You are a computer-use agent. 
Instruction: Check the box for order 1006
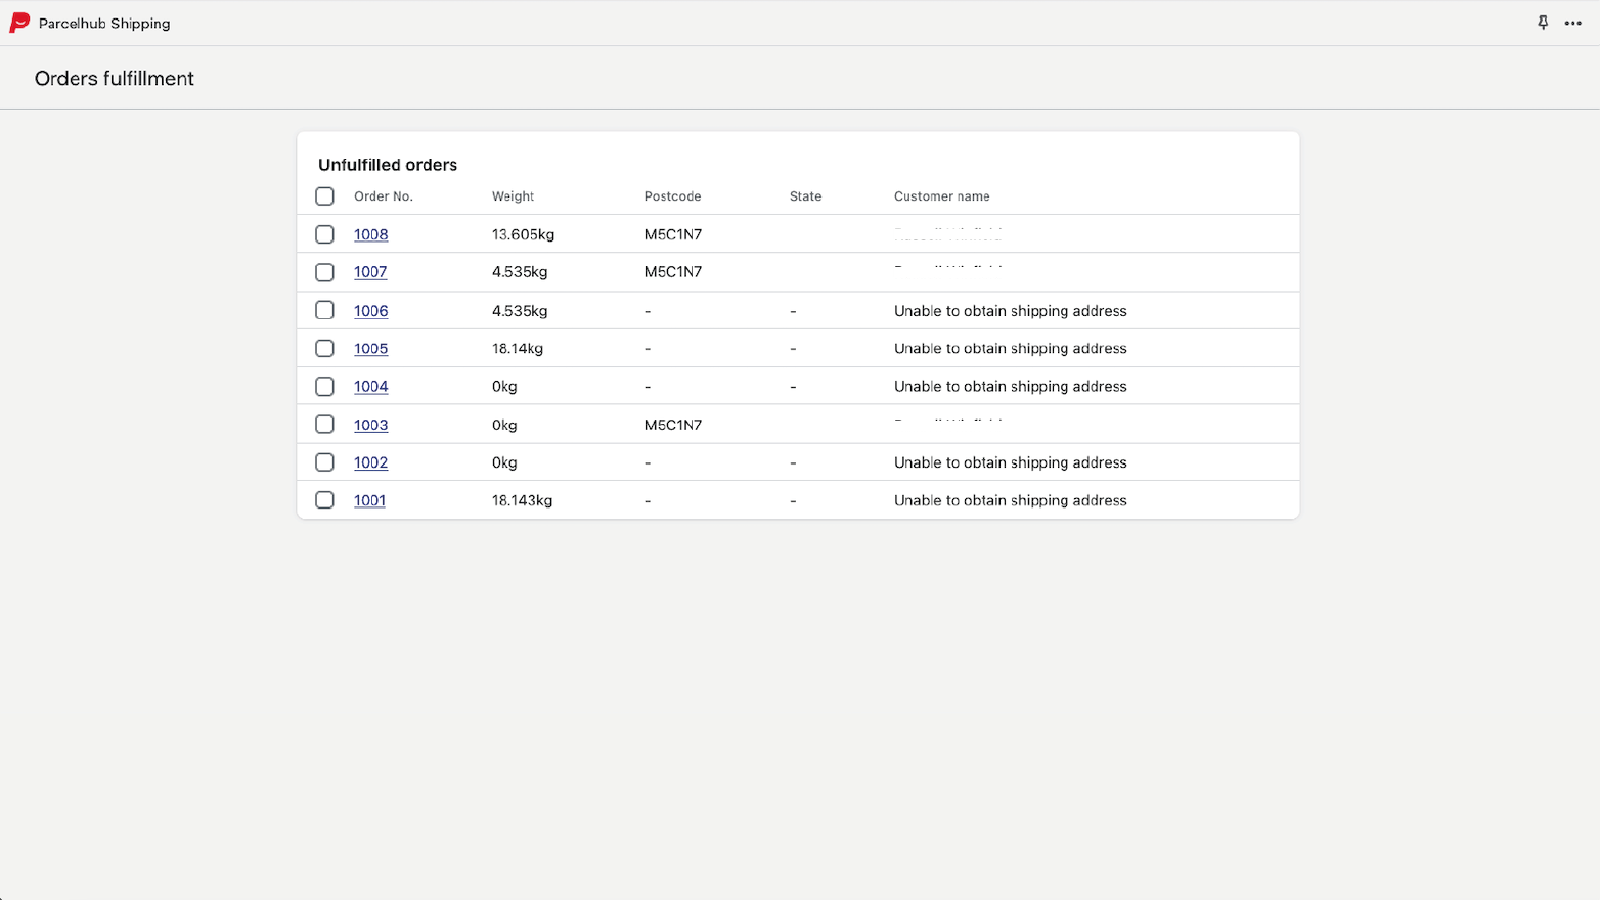point(325,310)
